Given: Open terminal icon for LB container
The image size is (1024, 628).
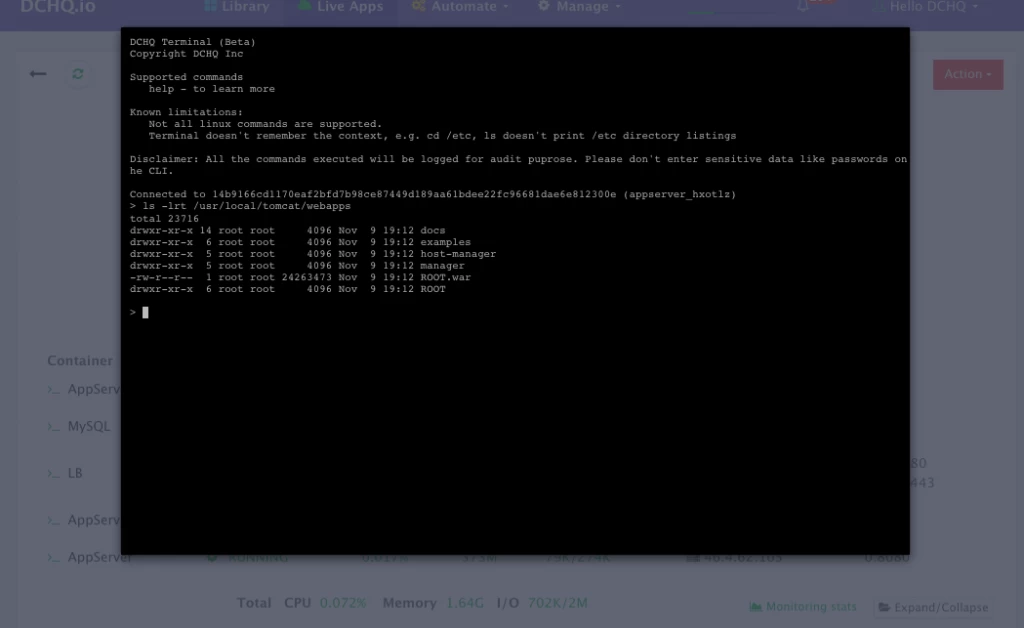Looking at the screenshot, I should click(x=54, y=473).
